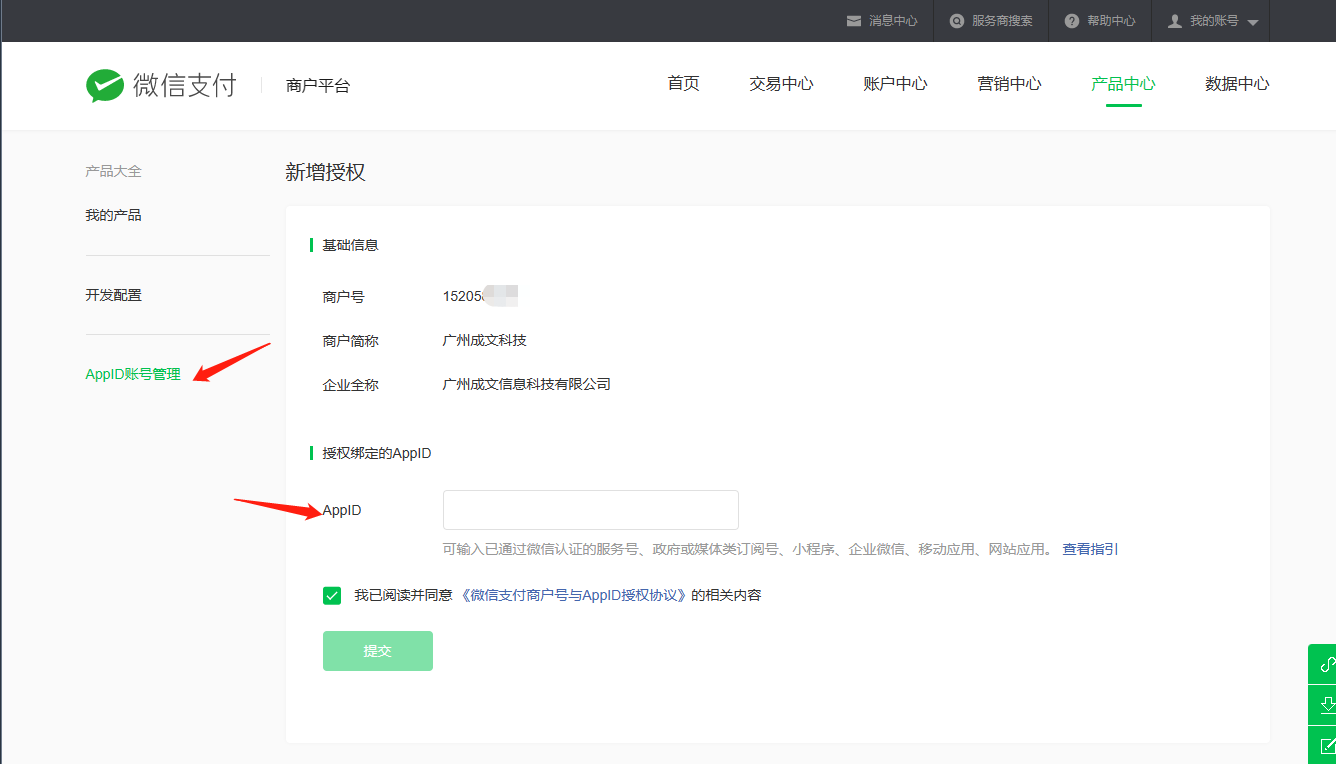
Task: Switch to 交易中心 tab
Action: click(781, 84)
